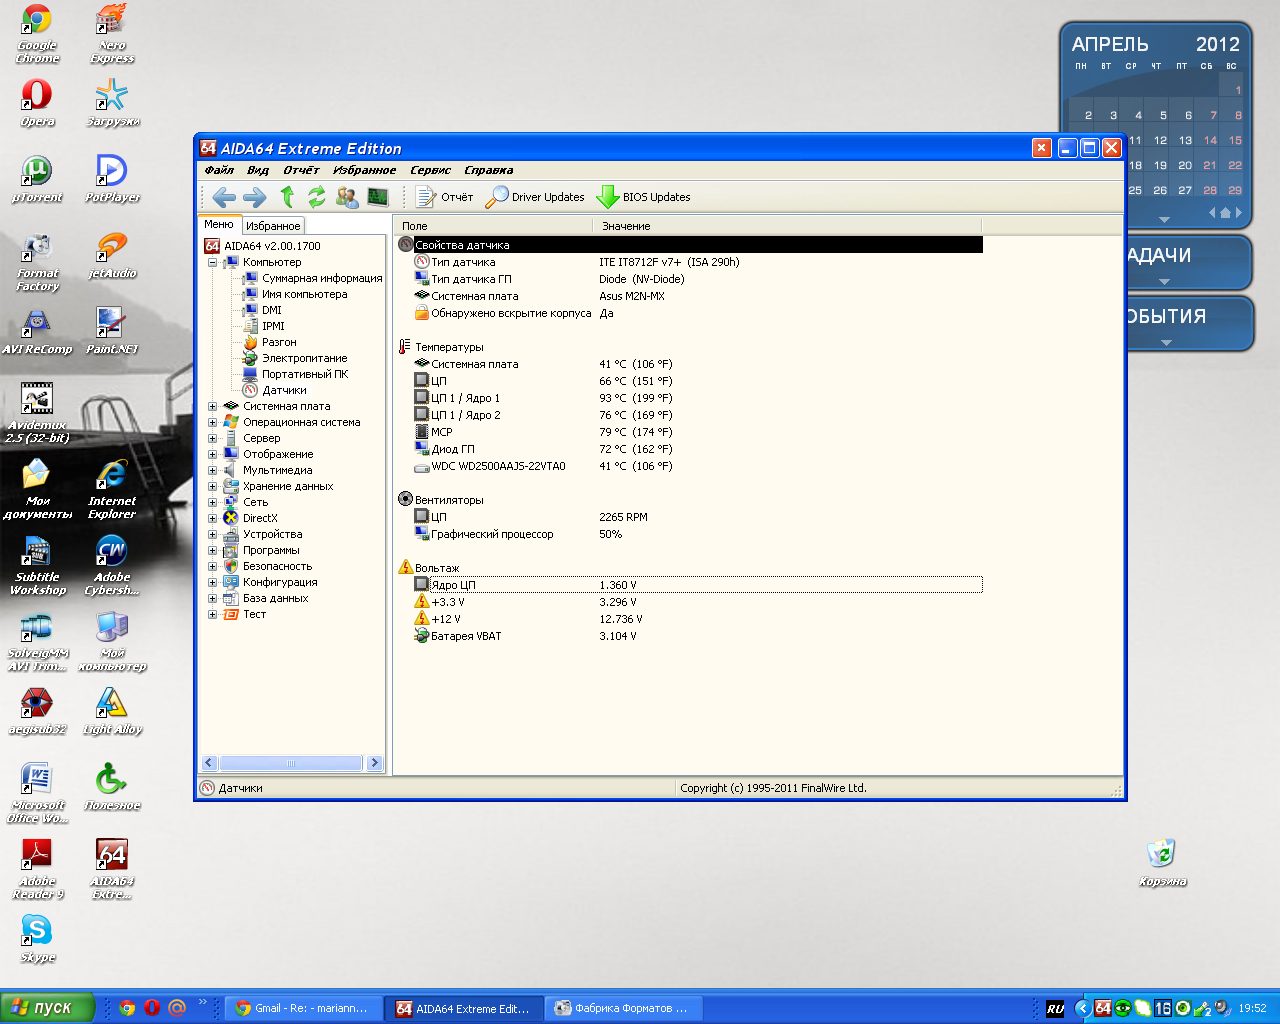The image size is (1280, 1024).
Task: Open the user management icon in toolbar
Action: tap(347, 197)
